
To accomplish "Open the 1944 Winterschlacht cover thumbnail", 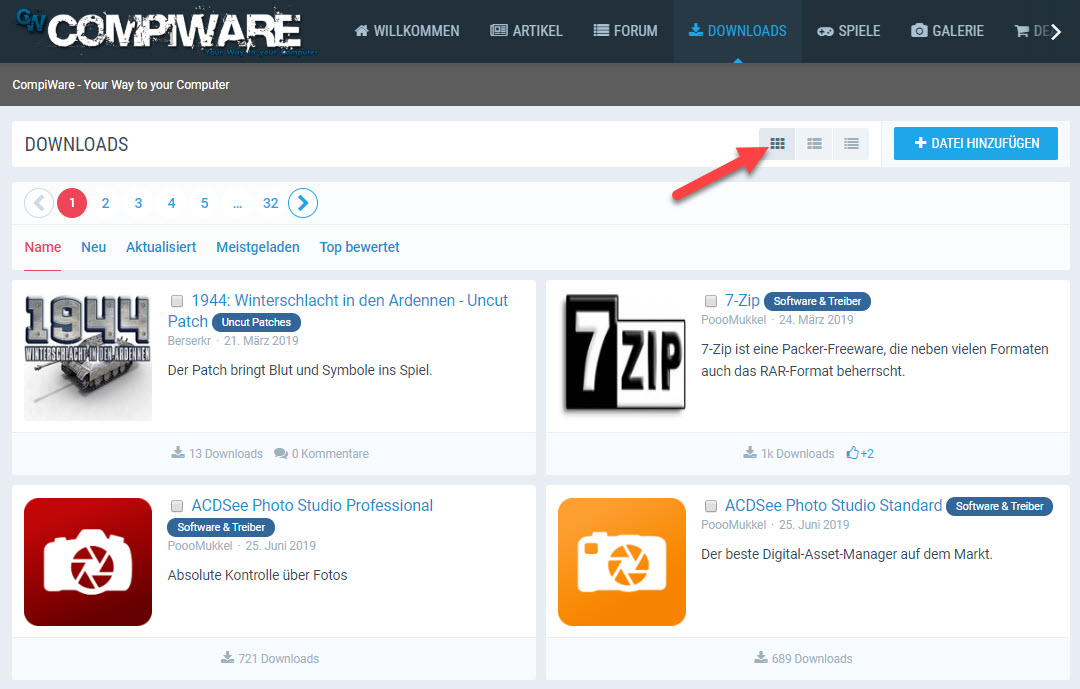I will (88, 357).
